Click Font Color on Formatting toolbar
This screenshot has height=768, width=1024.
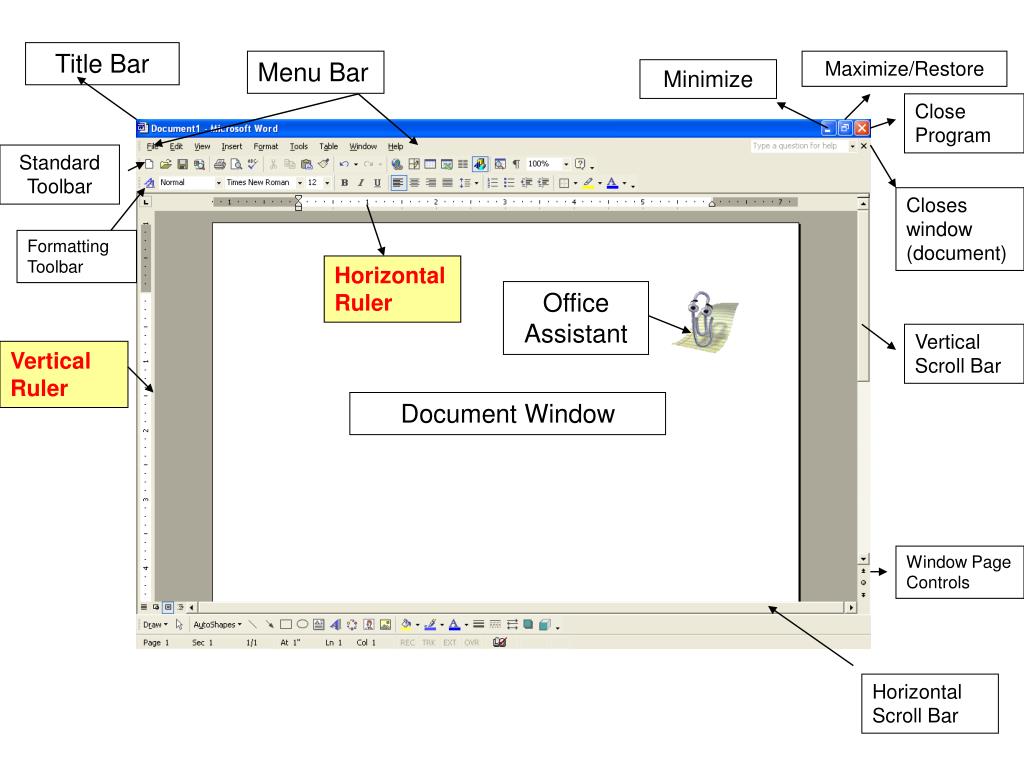[x=613, y=183]
